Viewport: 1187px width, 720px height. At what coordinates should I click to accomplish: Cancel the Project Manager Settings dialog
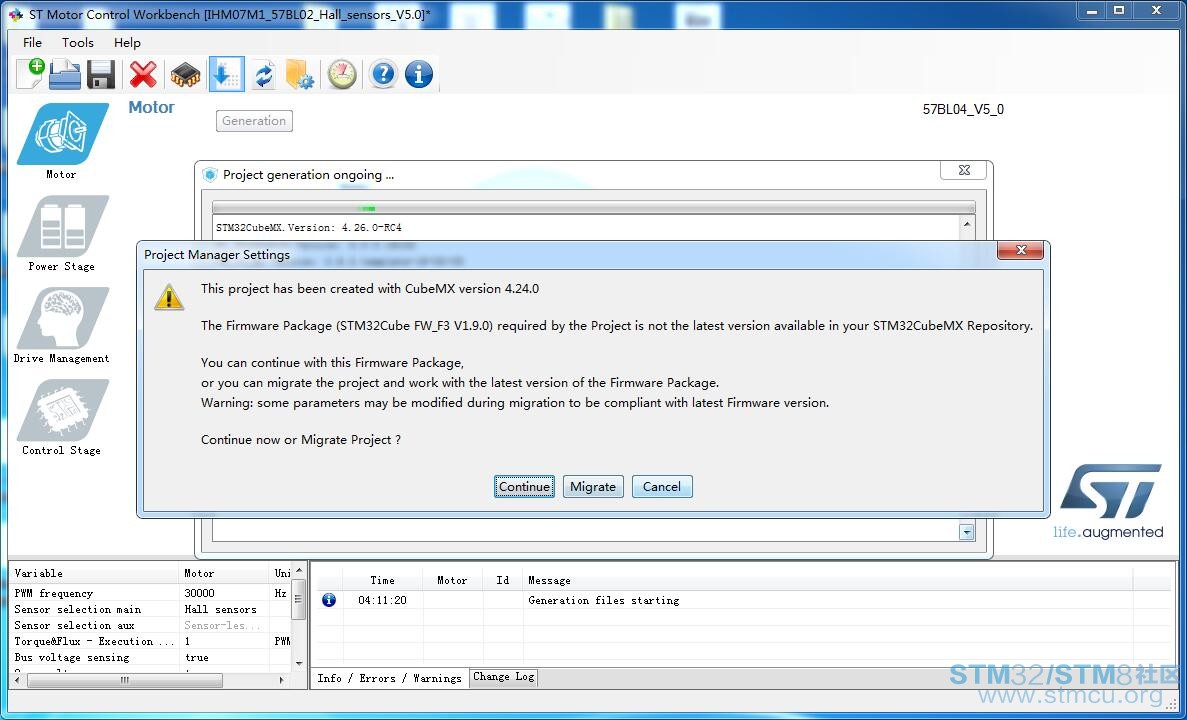(x=662, y=487)
